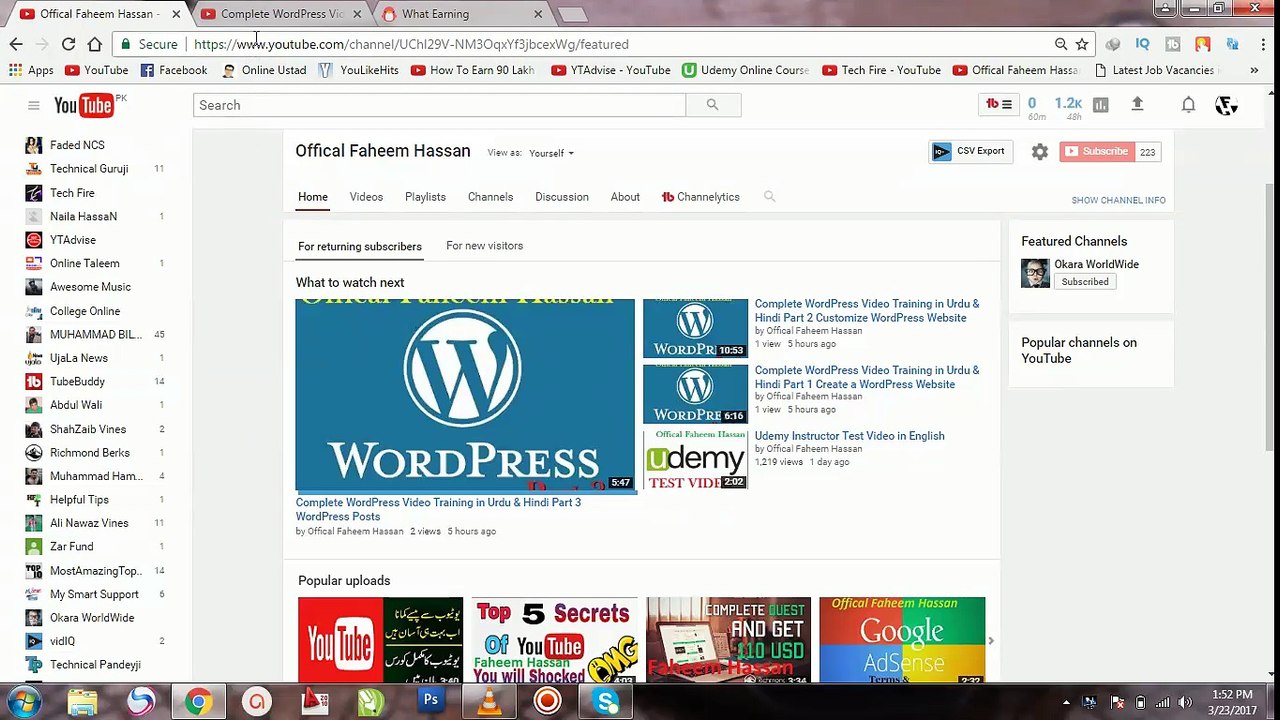Open the Channelytics tab
1280x720 pixels.
pos(701,197)
